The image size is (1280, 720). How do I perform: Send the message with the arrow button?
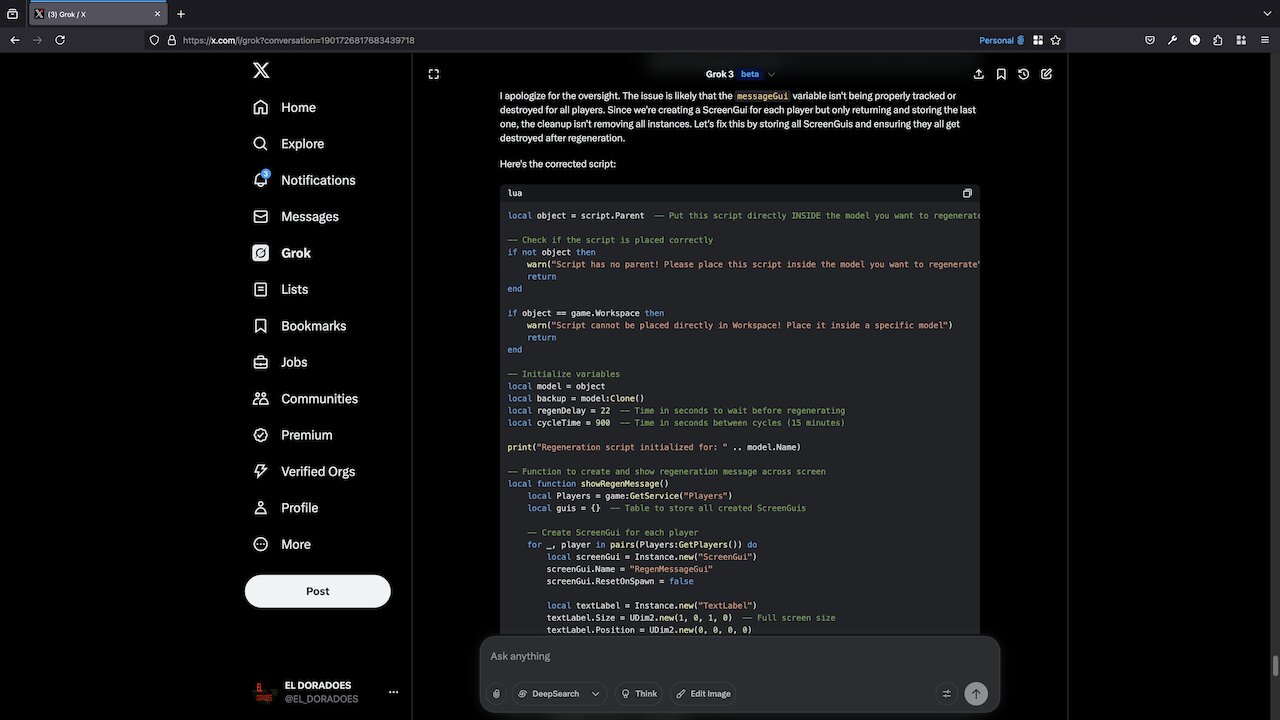click(x=976, y=693)
